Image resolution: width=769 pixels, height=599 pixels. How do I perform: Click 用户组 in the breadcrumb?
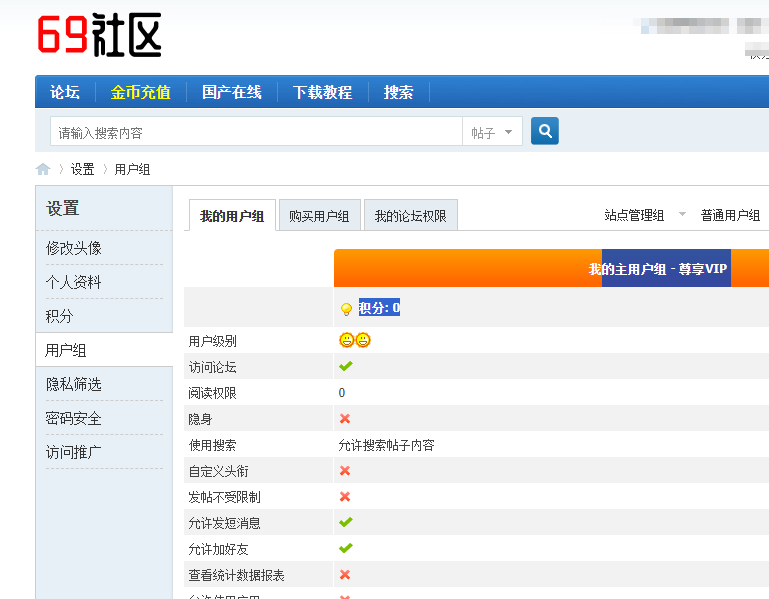[132, 169]
